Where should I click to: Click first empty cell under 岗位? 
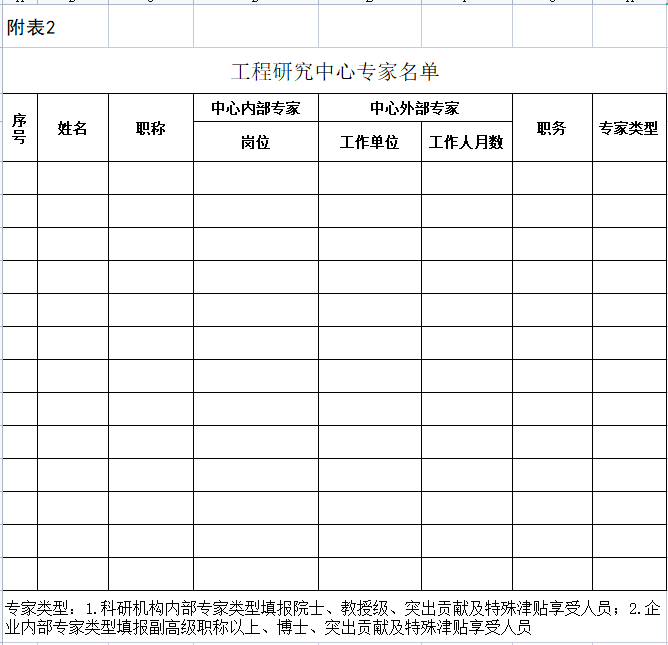click(x=255, y=178)
